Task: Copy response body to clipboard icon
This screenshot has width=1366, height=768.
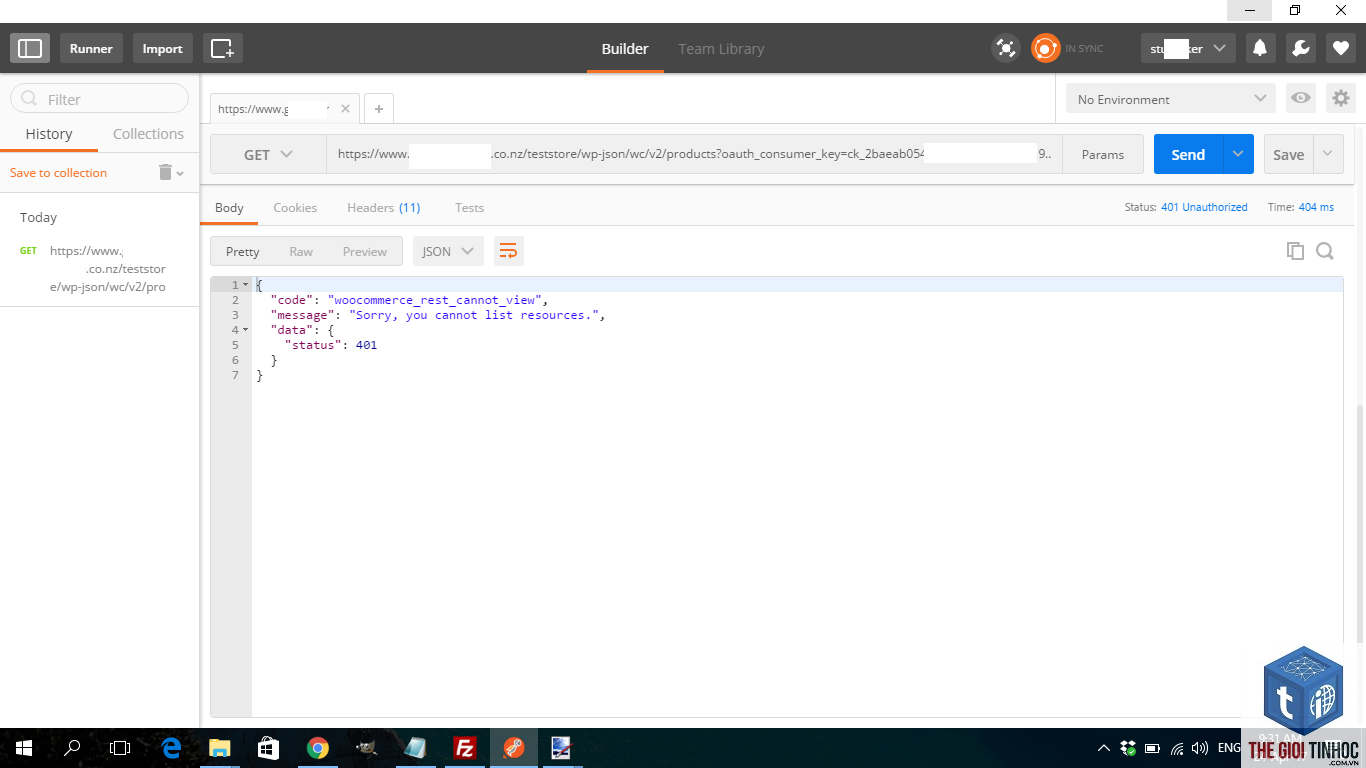Action: click(1295, 251)
